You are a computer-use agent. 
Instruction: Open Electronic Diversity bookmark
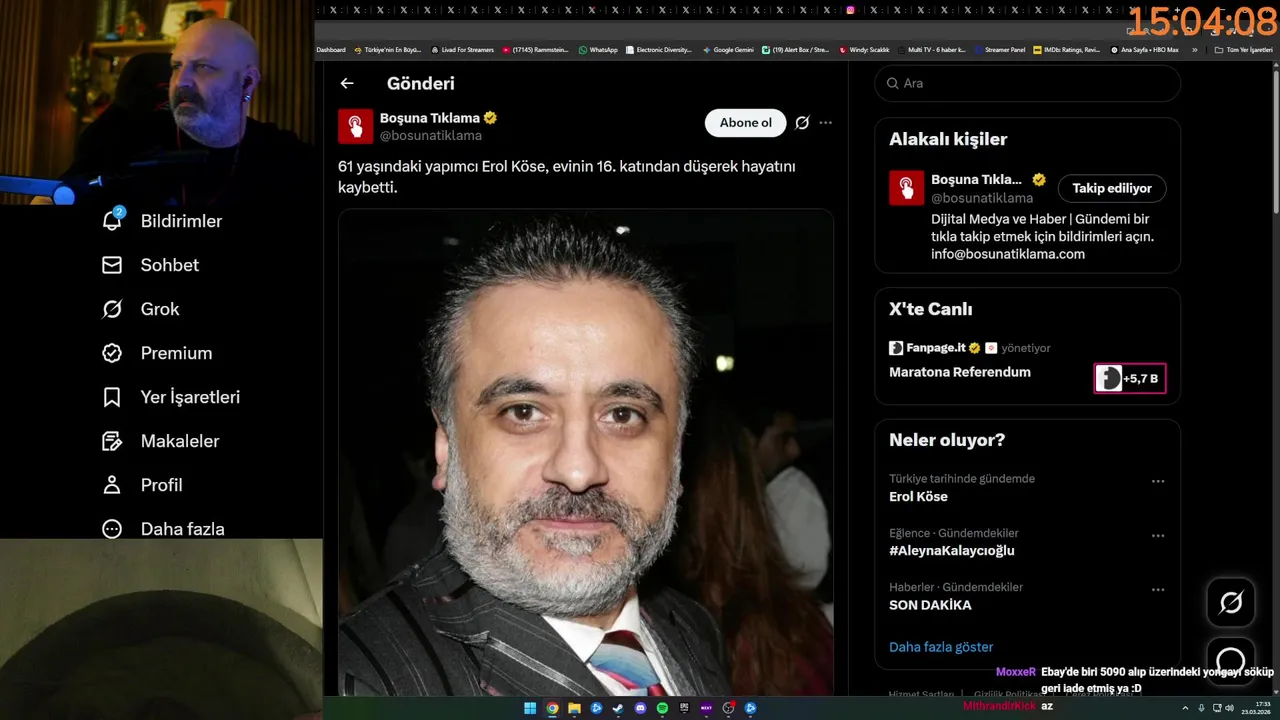pos(658,49)
